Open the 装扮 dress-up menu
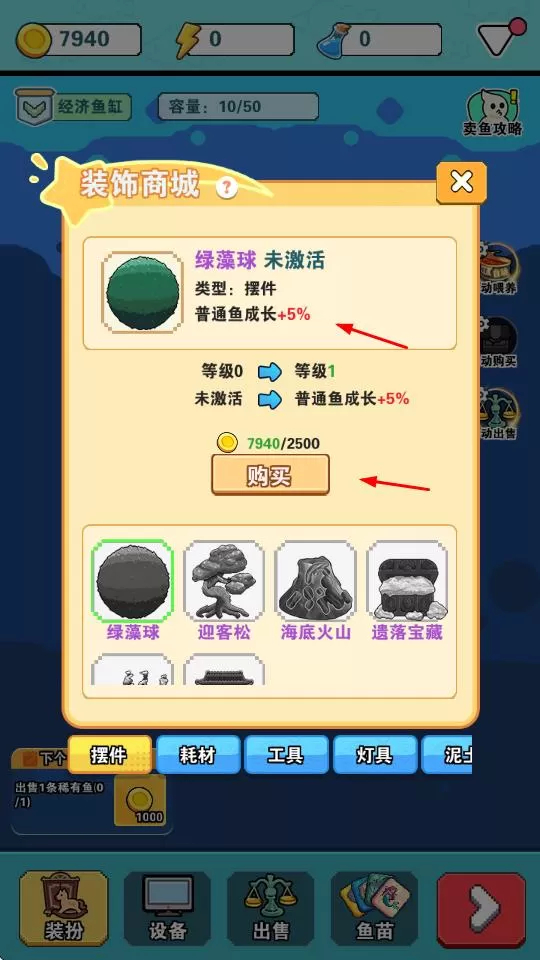Viewport: 540px width, 960px height. pos(64,909)
